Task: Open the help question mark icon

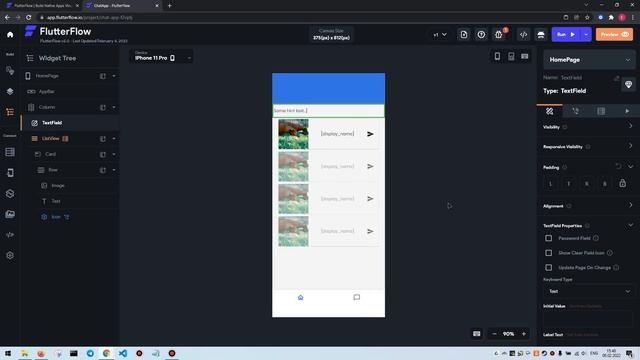Action: click(x=481, y=35)
